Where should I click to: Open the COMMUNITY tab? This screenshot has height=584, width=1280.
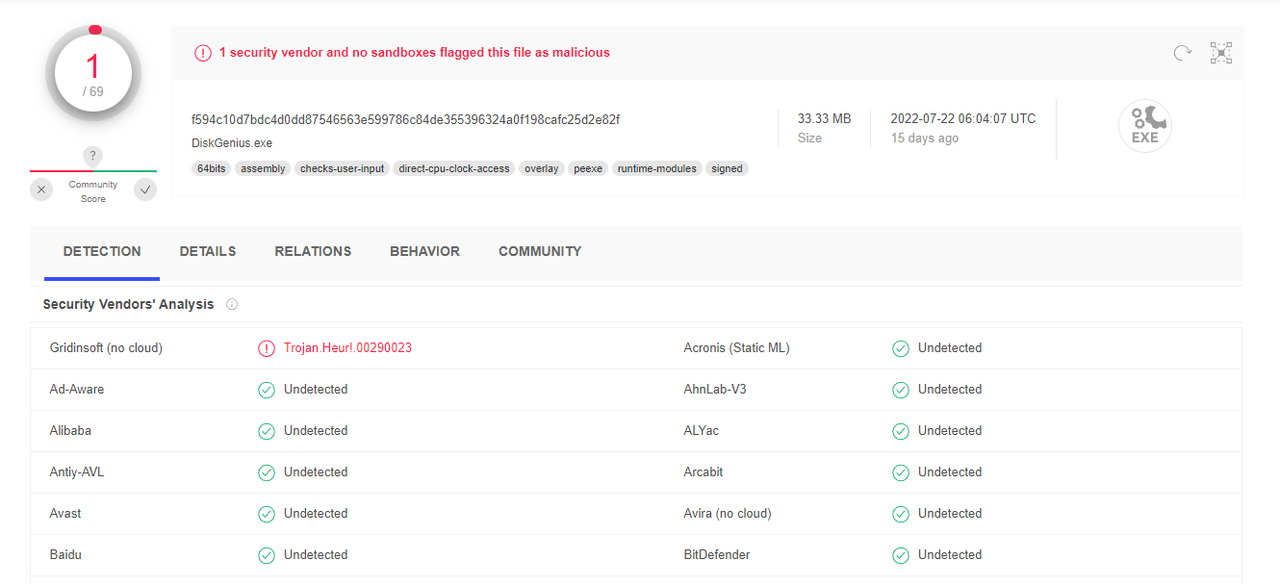540,252
